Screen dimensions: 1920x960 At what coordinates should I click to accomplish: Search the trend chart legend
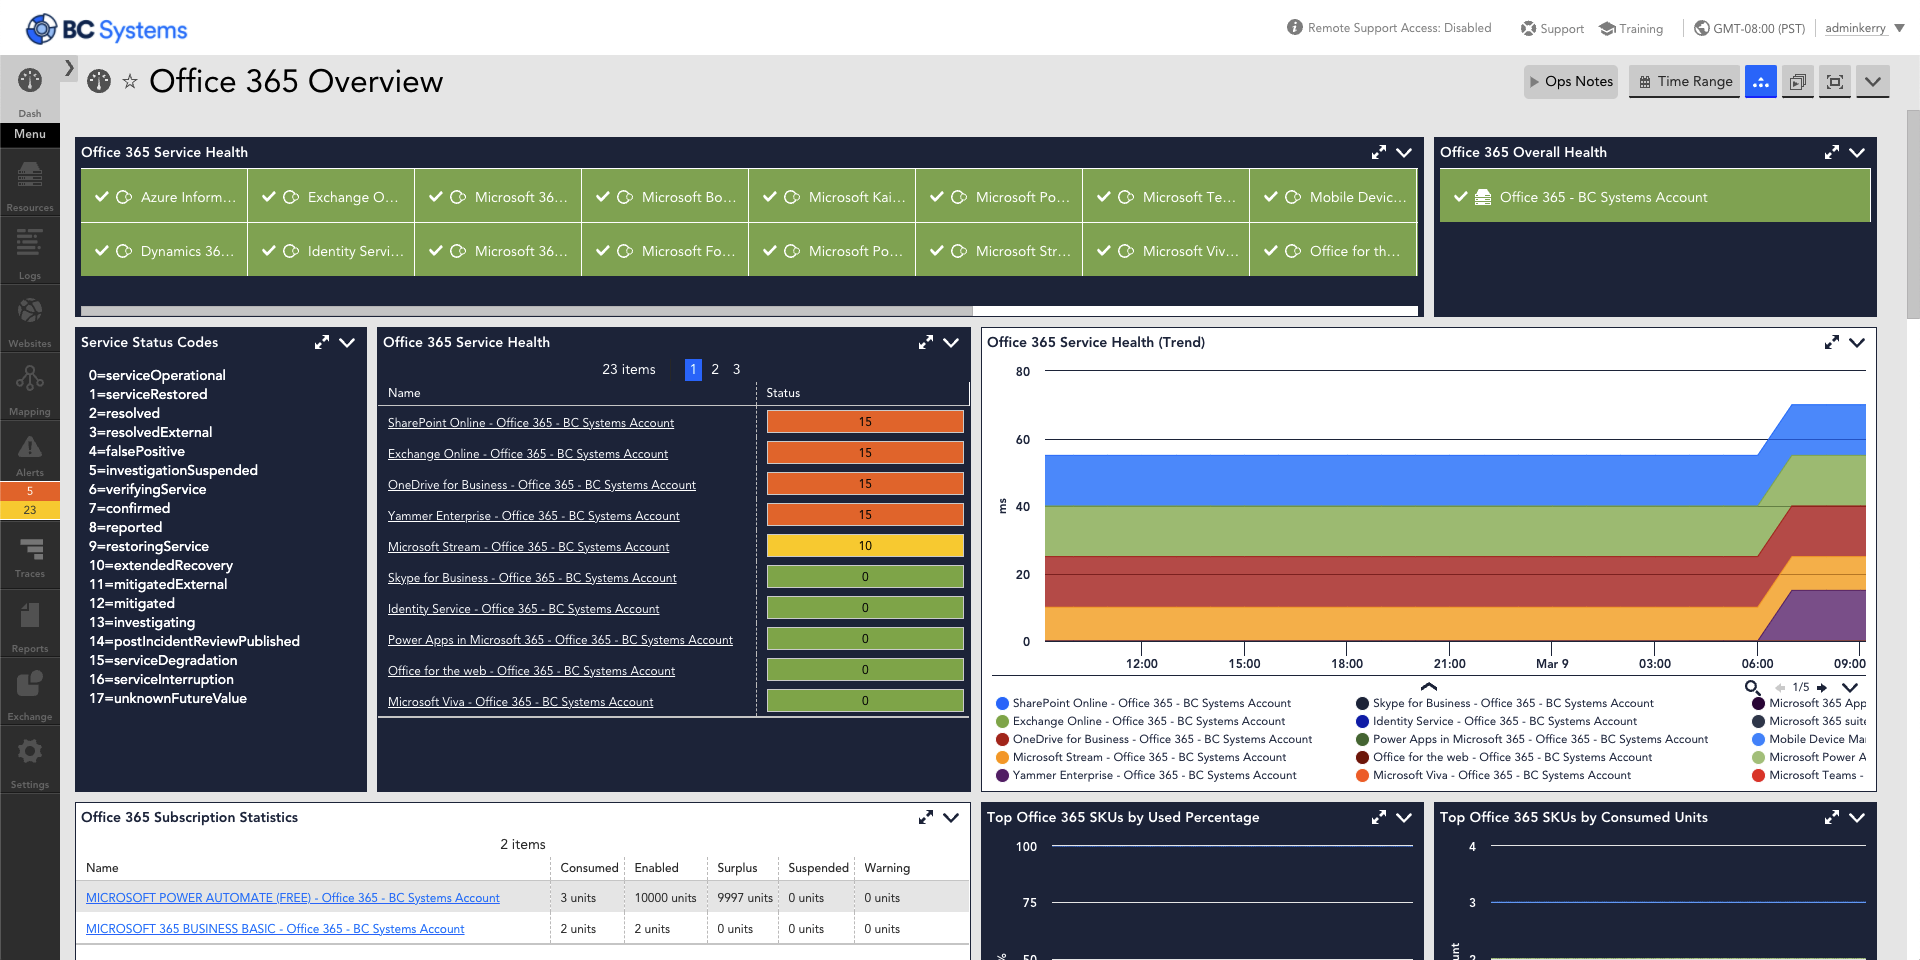point(1752,687)
